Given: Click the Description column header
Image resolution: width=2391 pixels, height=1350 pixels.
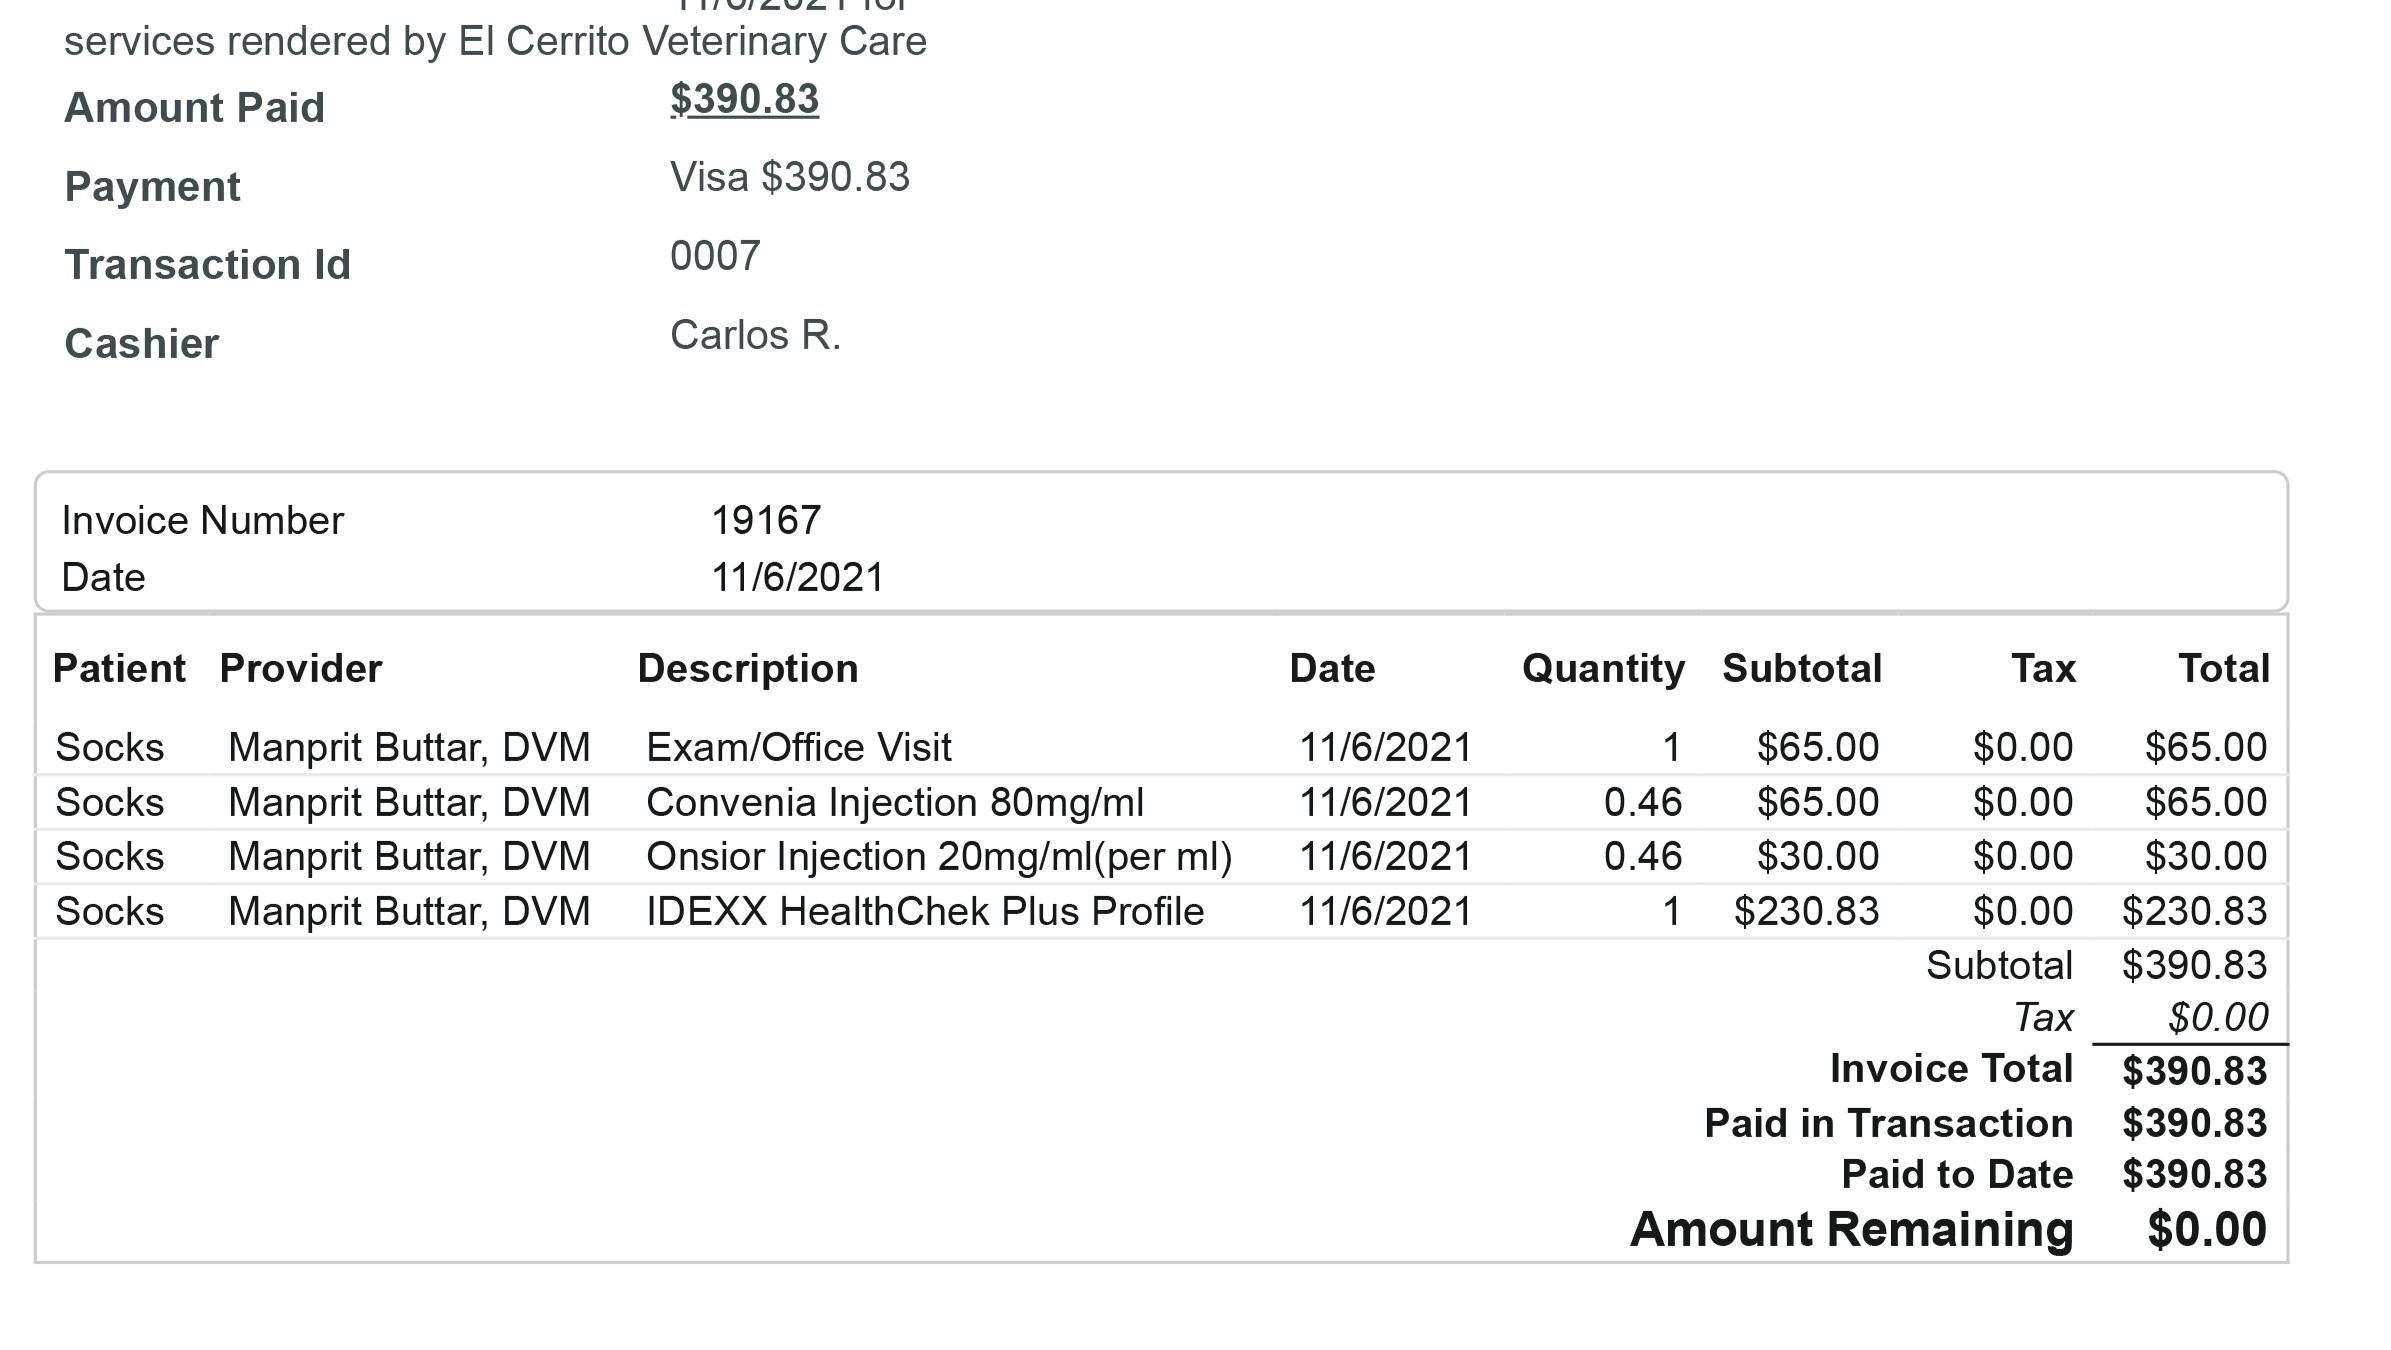Looking at the screenshot, I should tap(747, 668).
